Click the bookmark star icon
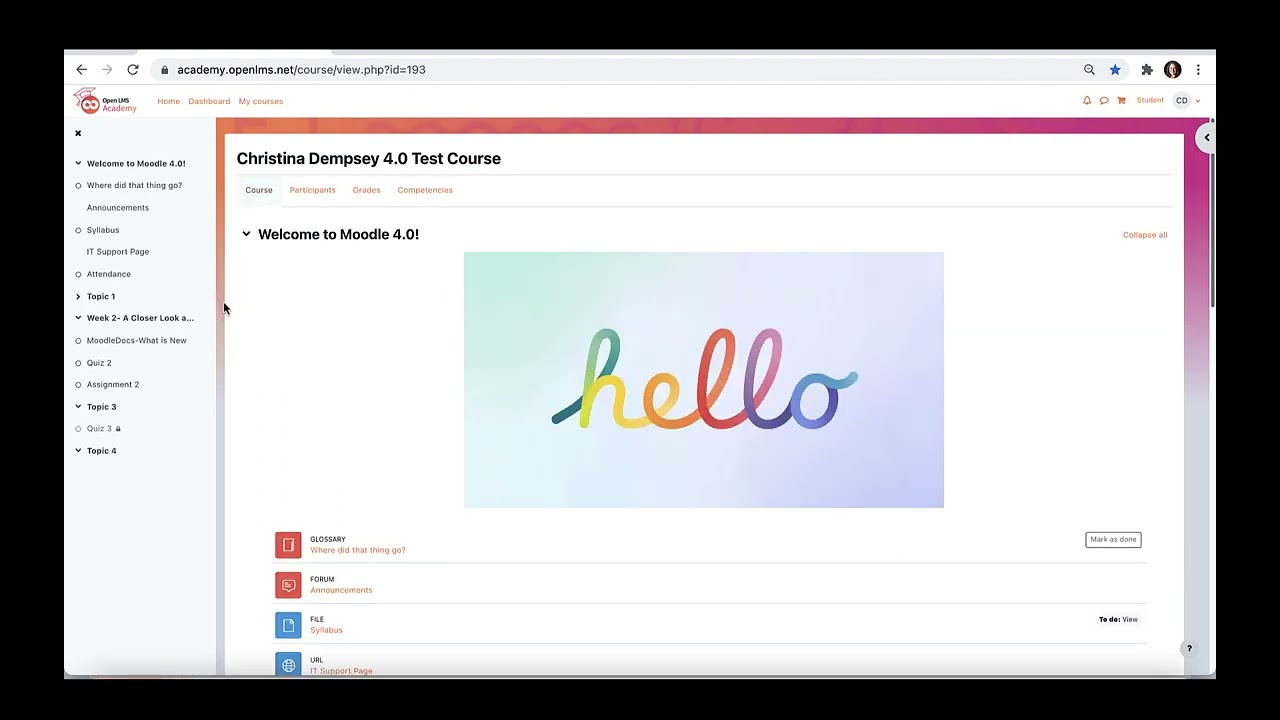Screen dimensions: 1280x720 1115,70
